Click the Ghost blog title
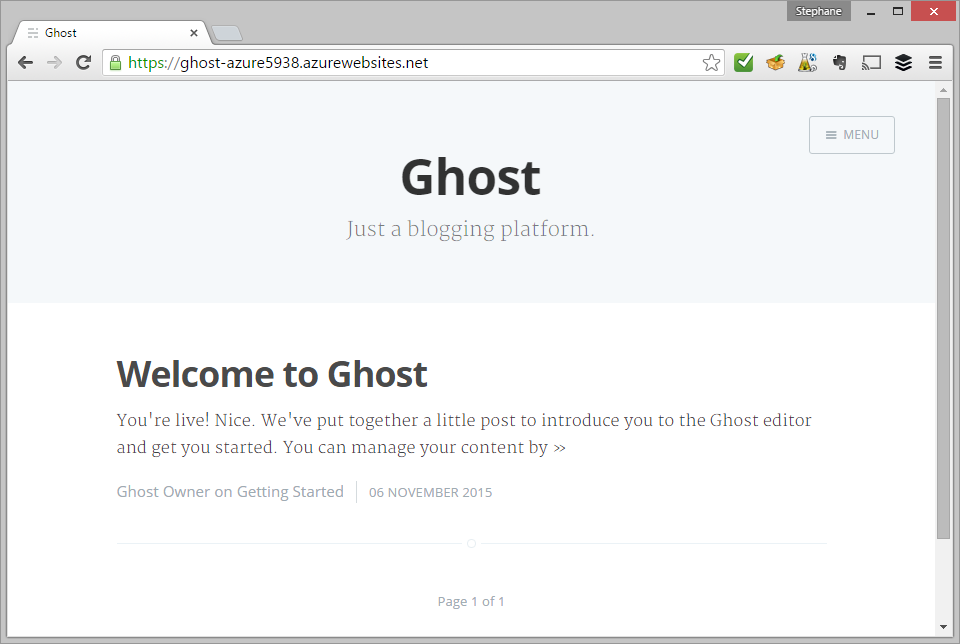Image resolution: width=960 pixels, height=644 pixels. coord(470,178)
